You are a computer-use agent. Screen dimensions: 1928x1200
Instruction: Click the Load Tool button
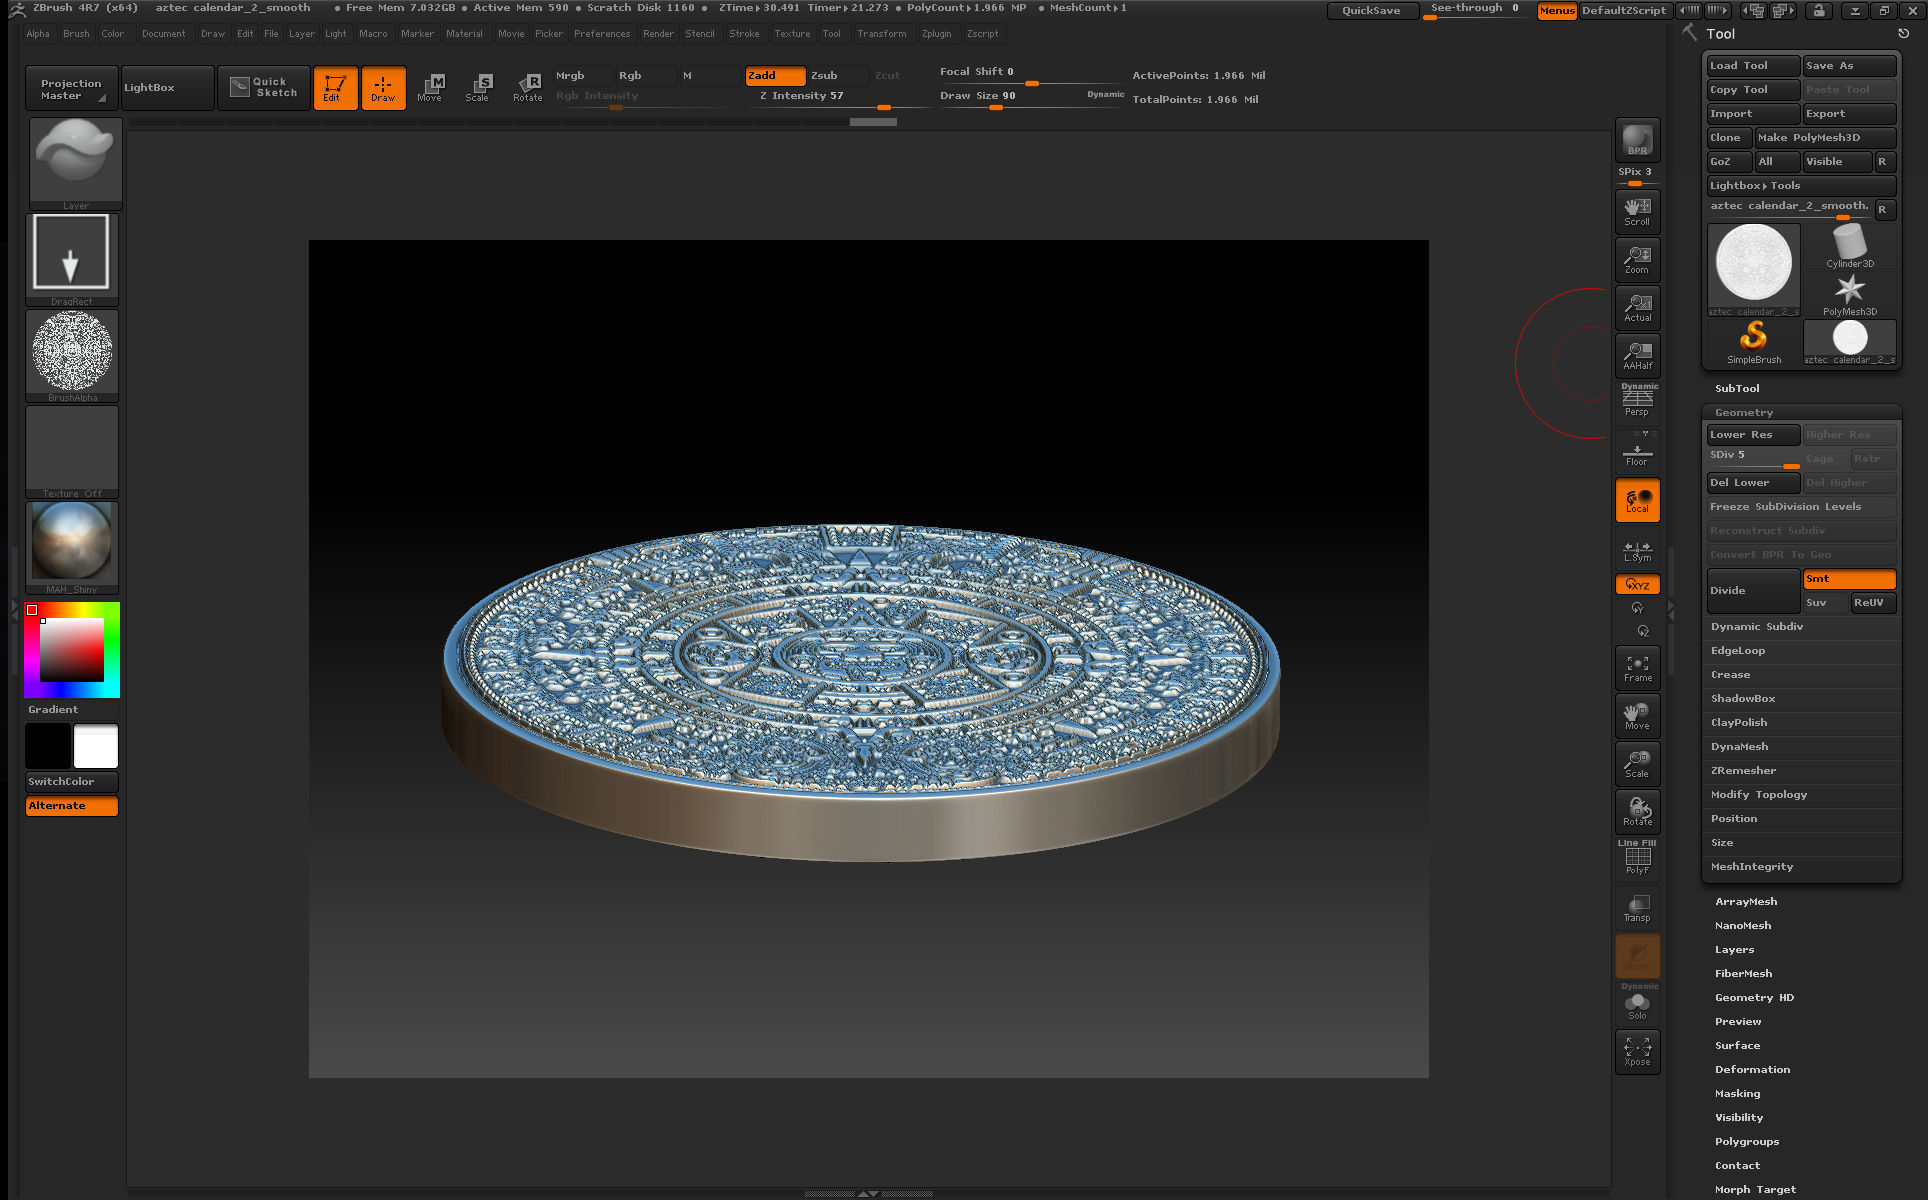pyautogui.click(x=1753, y=66)
